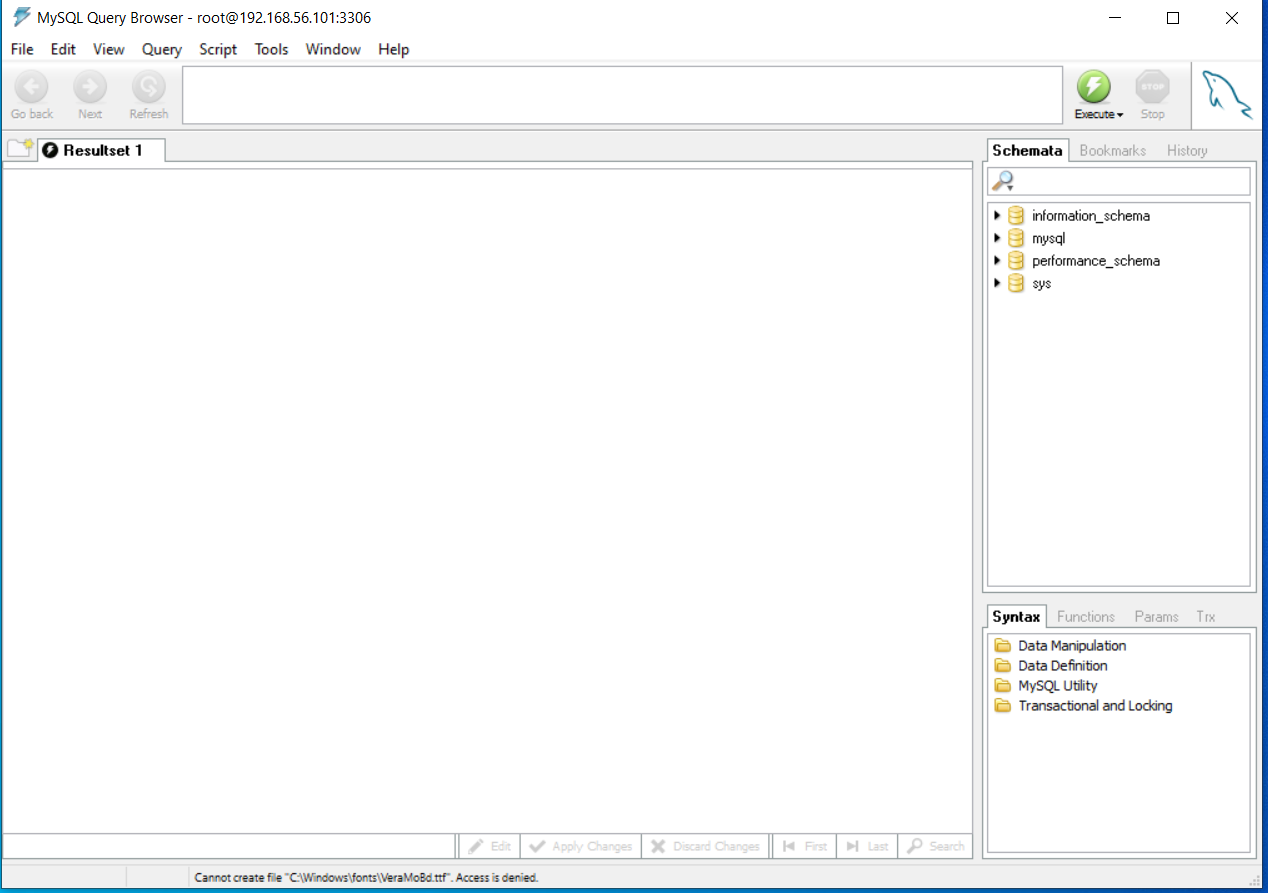Select the information_schema schema name
1268x893 pixels.
[x=1091, y=216]
